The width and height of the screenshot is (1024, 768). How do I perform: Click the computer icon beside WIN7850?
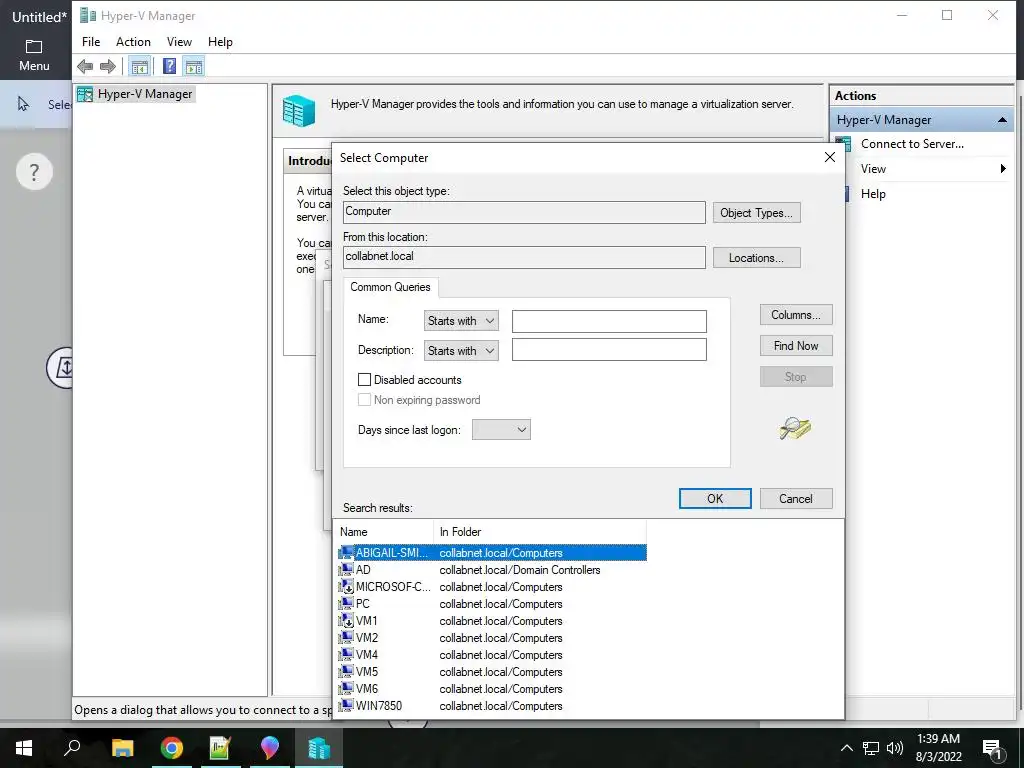click(x=346, y=705)
